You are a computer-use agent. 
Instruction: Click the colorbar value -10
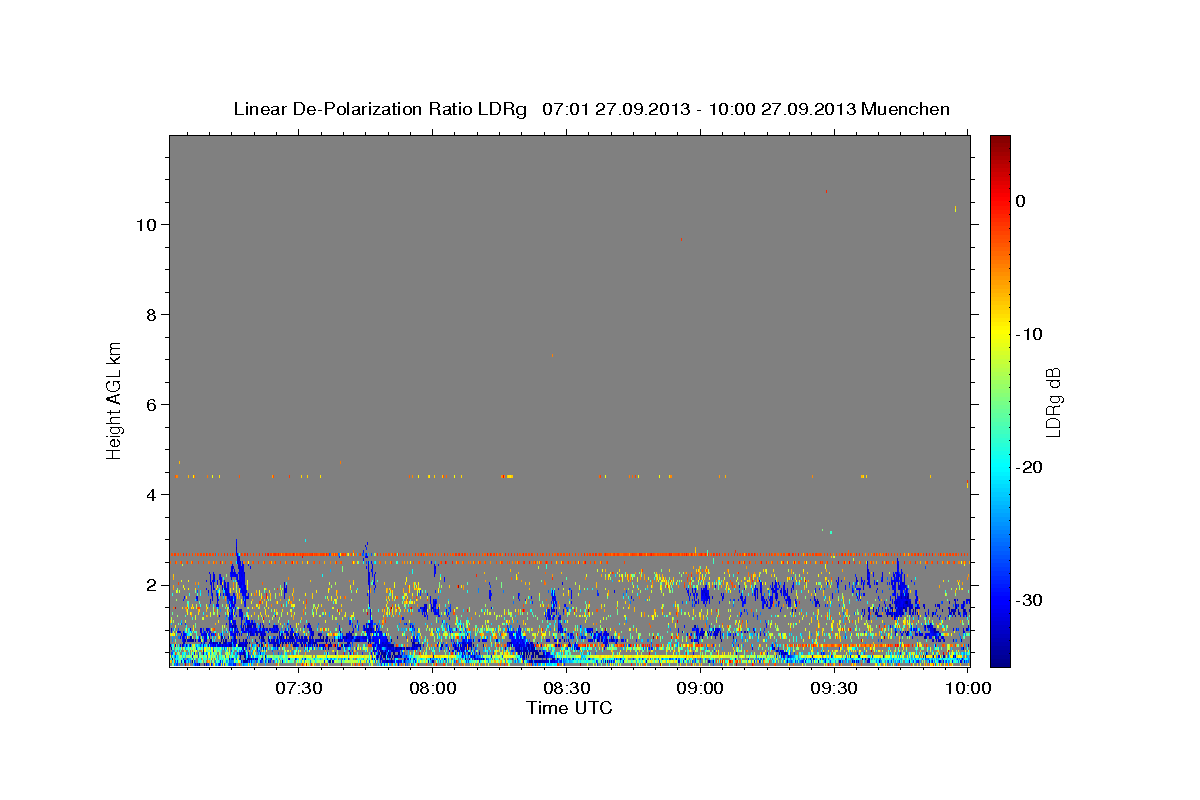tap(1029, 334)
